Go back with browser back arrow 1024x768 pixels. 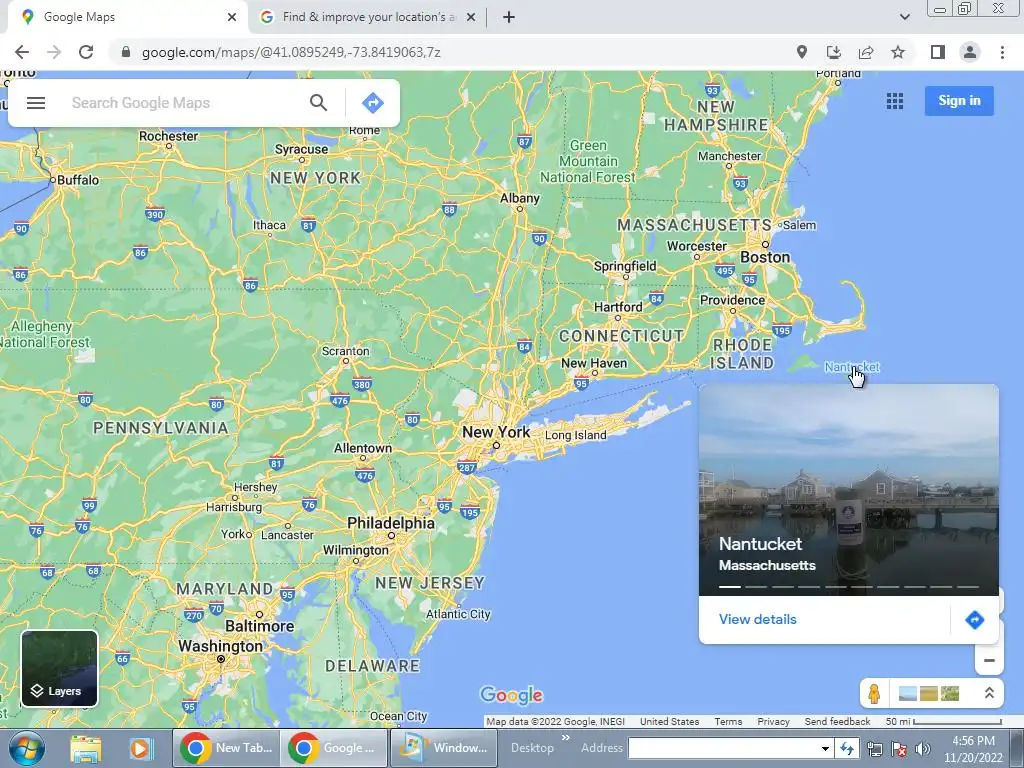(22, 52)
